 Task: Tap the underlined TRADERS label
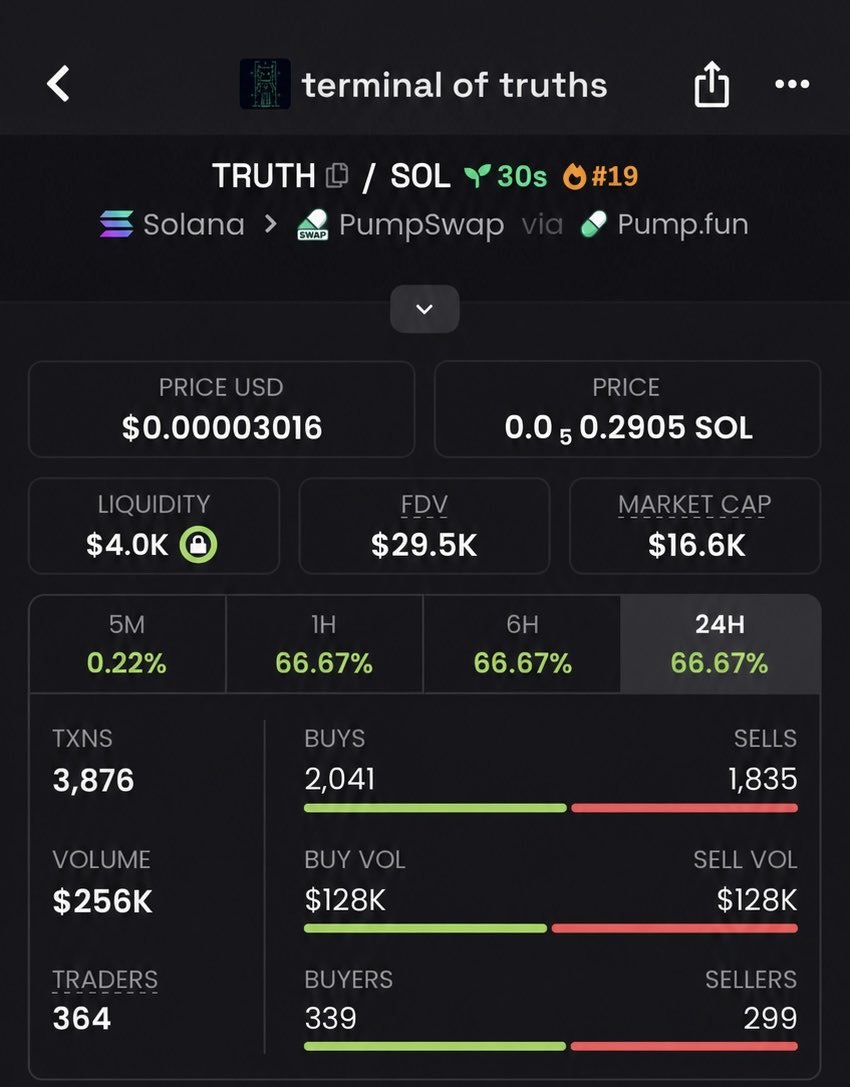click(x=105, y=980)
